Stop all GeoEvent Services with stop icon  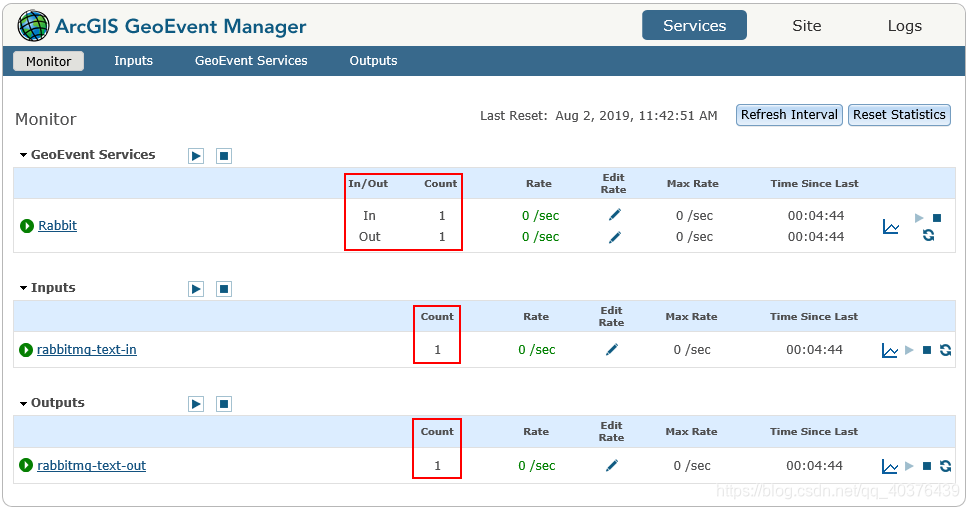224,156
